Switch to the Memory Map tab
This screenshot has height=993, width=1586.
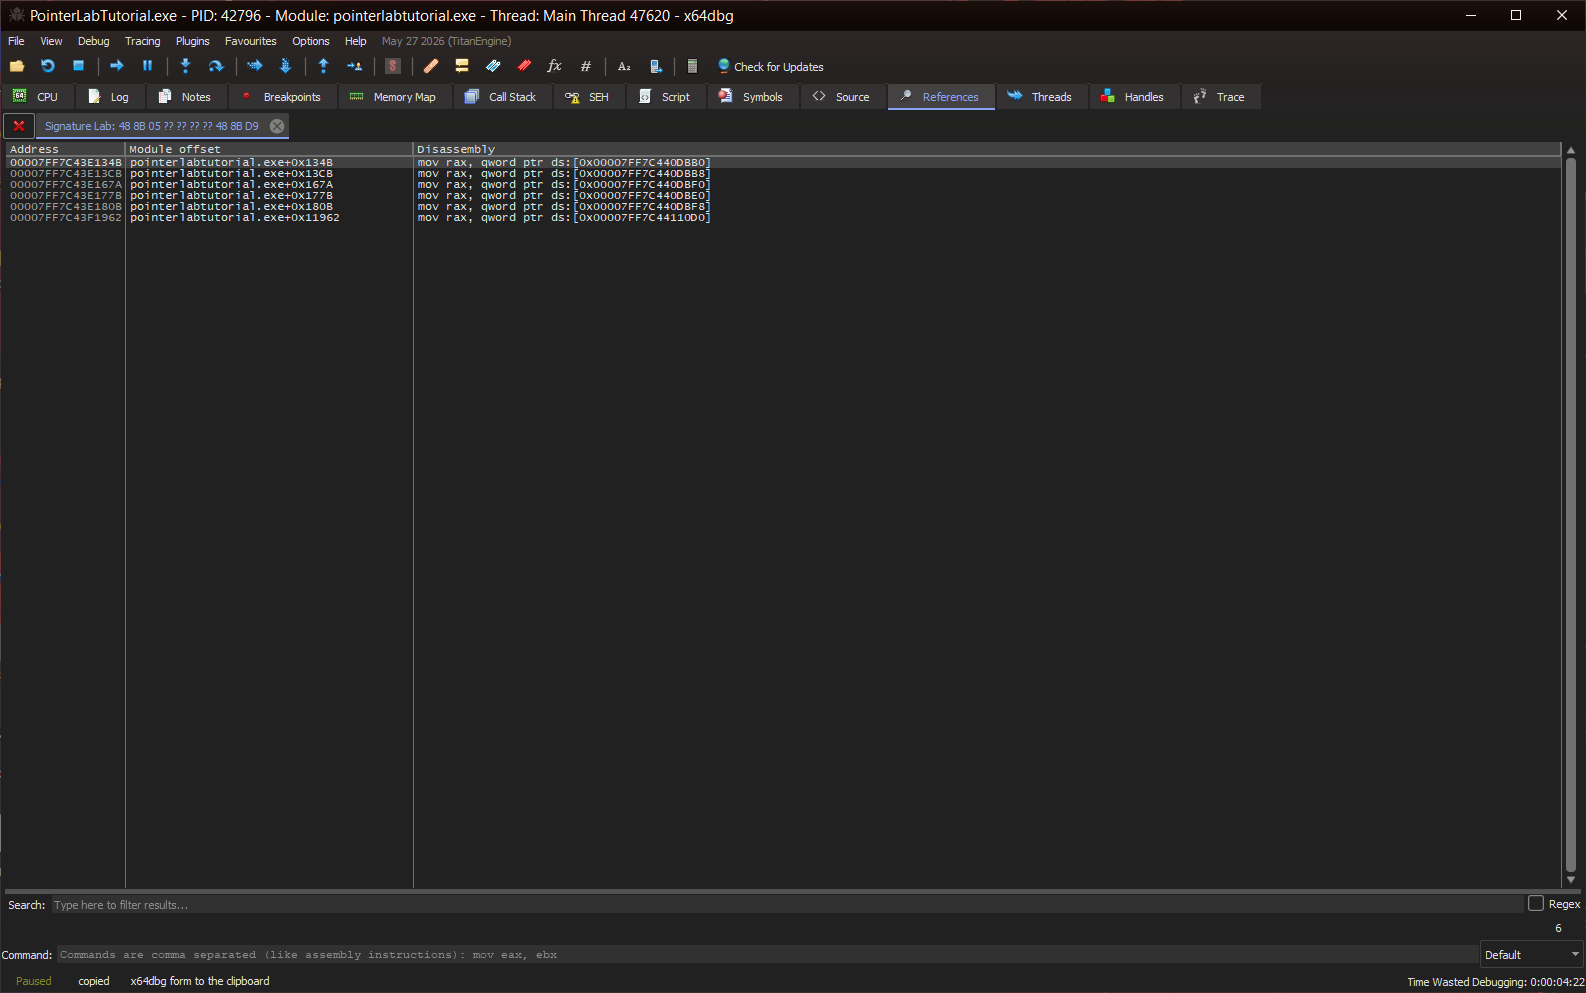[x=393, y=97]
